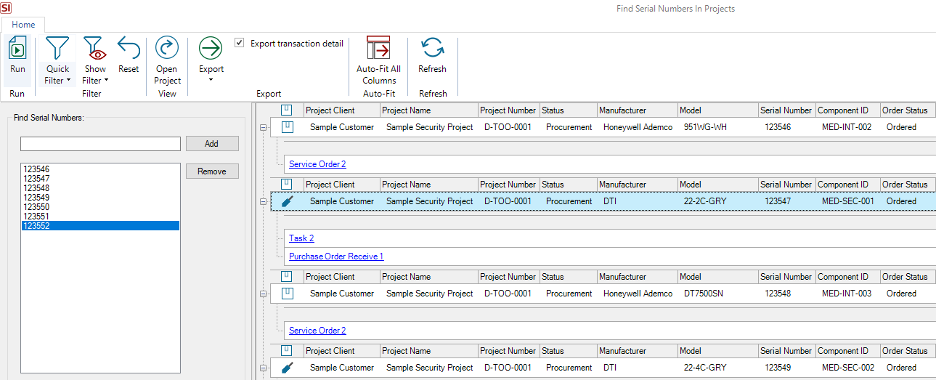Click Manufacturer header in top grid
Screen dimensions: 936x380
coord(637,110)
